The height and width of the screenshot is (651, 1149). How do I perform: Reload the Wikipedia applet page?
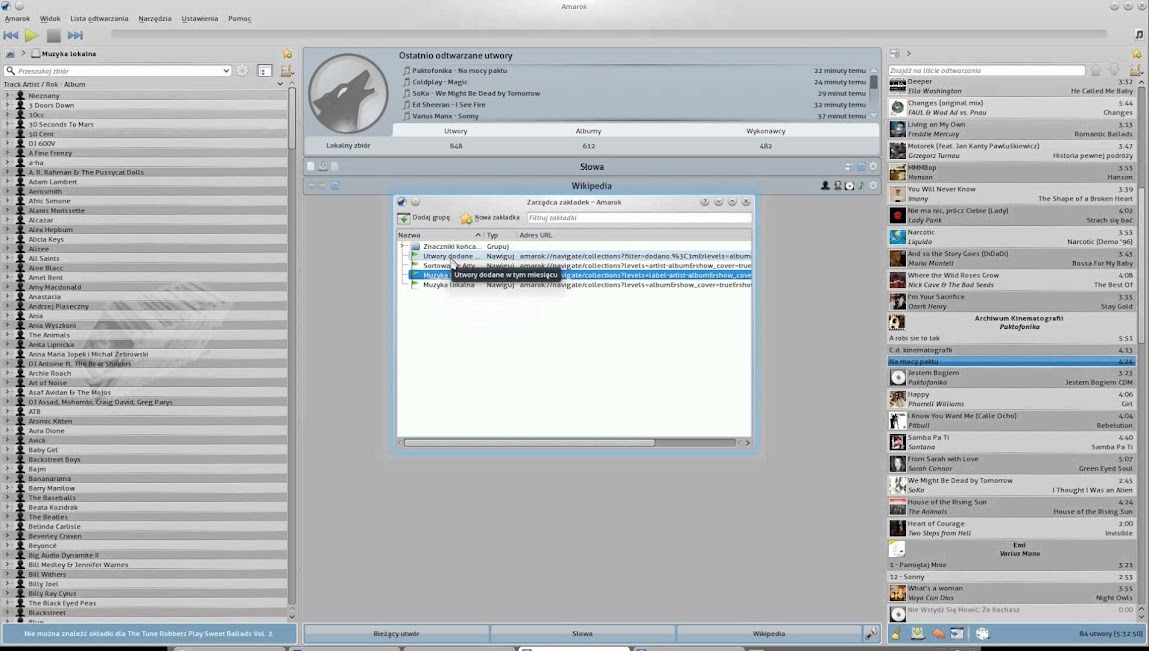(x=335, y=185)
